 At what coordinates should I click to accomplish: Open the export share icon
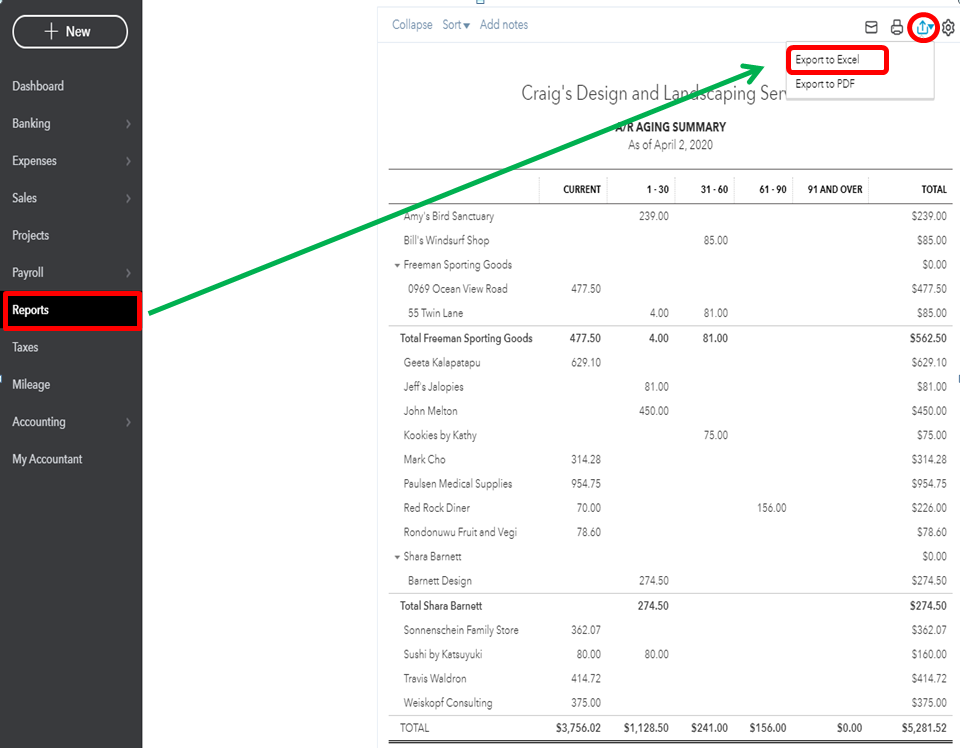(x=923, y=28)
